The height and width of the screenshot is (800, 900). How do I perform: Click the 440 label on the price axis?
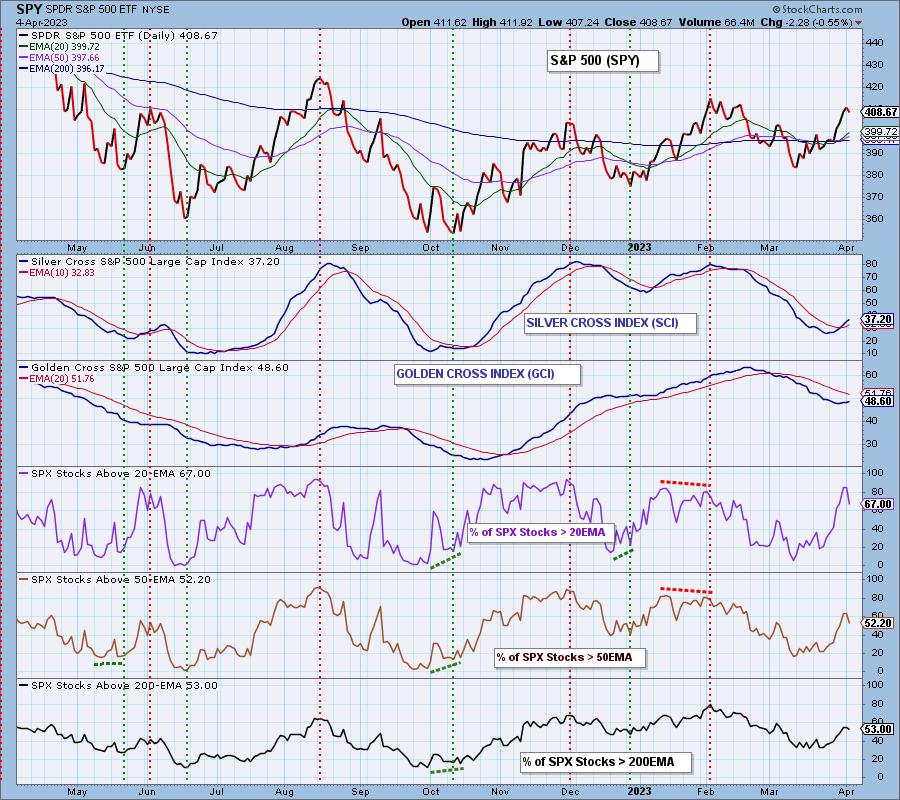point(875,42)
